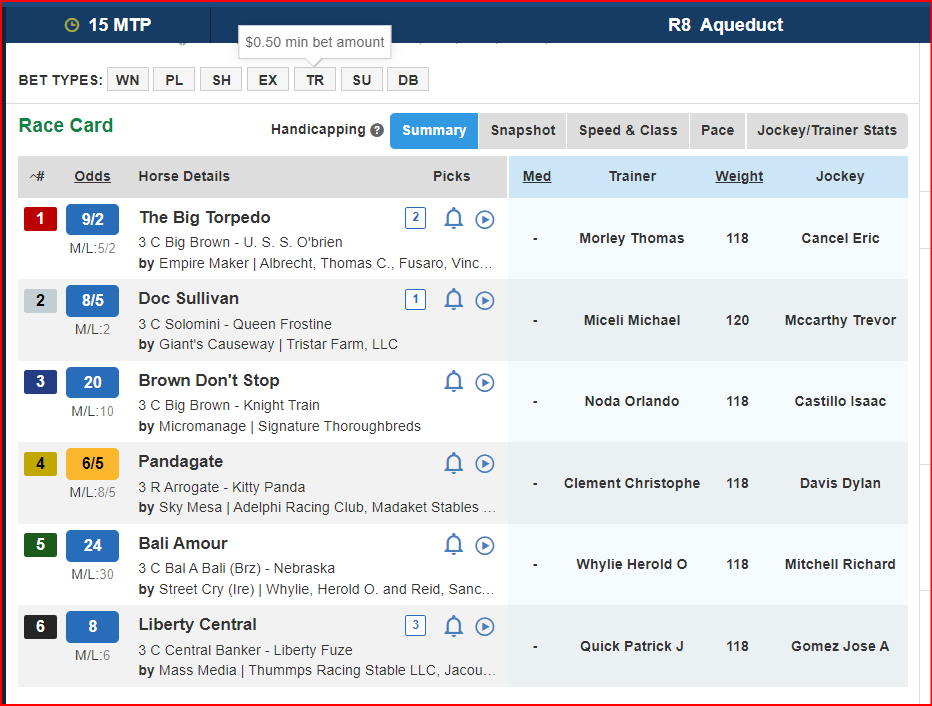The height and width of the screenshot is (706, 932).
Task: Sort race card by Odds column
Action: pos(92,176)
